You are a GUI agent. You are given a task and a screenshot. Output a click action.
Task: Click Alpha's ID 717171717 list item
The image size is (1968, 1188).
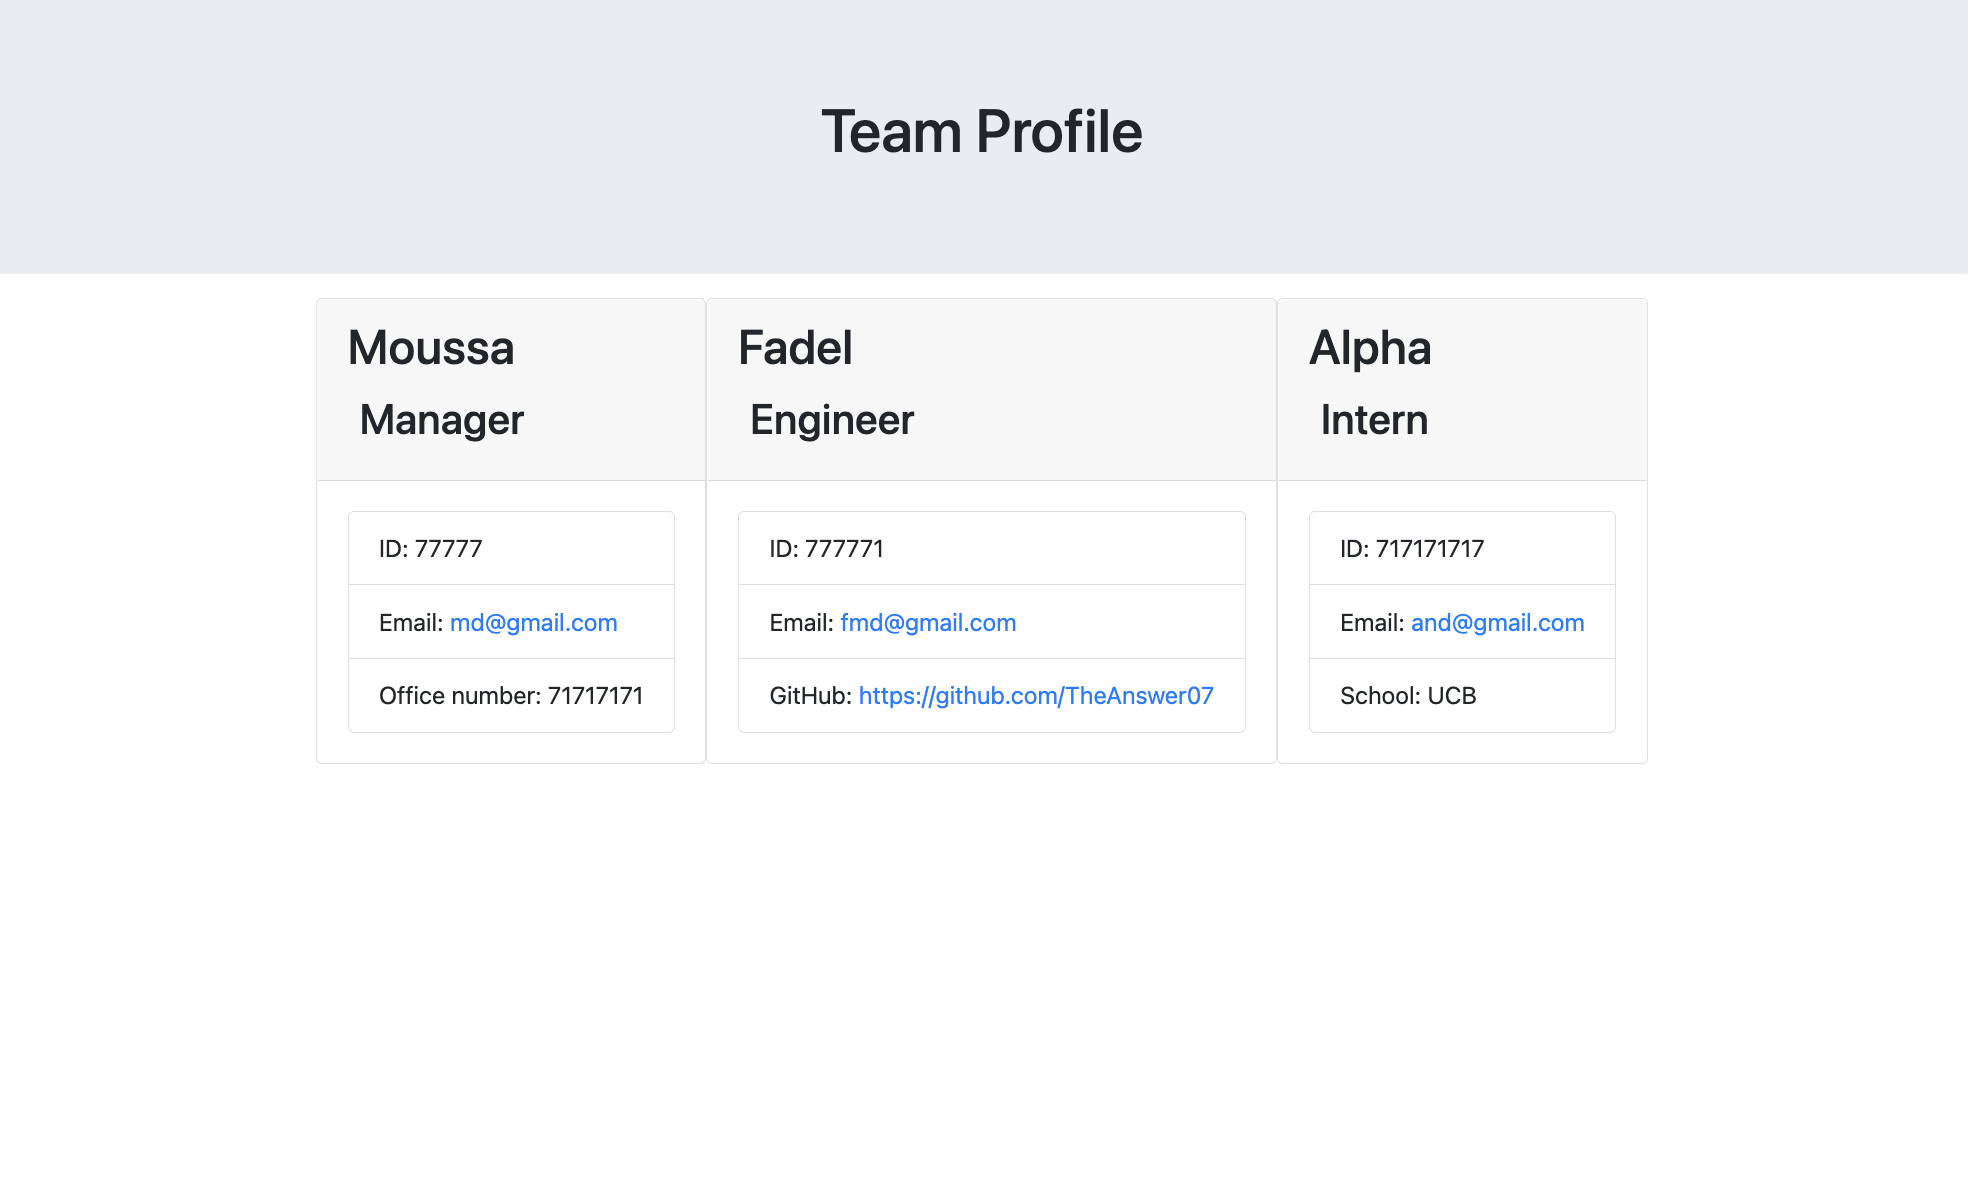point(1461,548)
